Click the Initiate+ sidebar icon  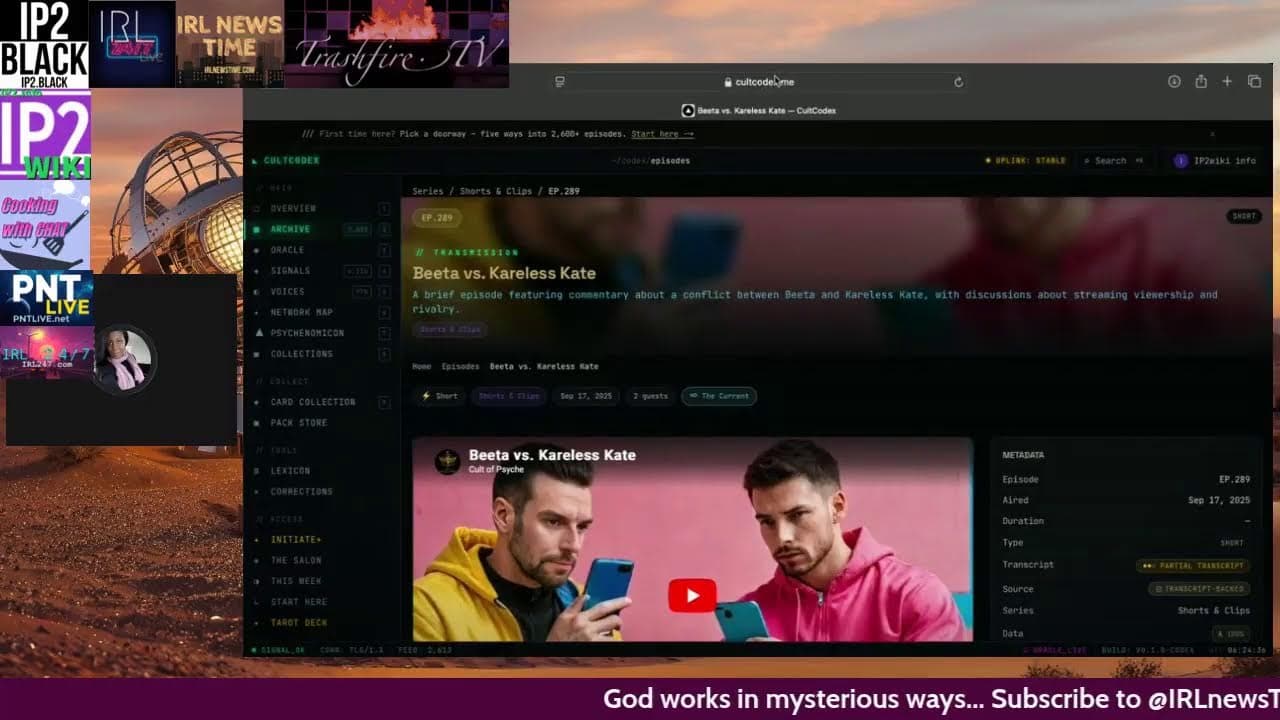pos(258,540)
